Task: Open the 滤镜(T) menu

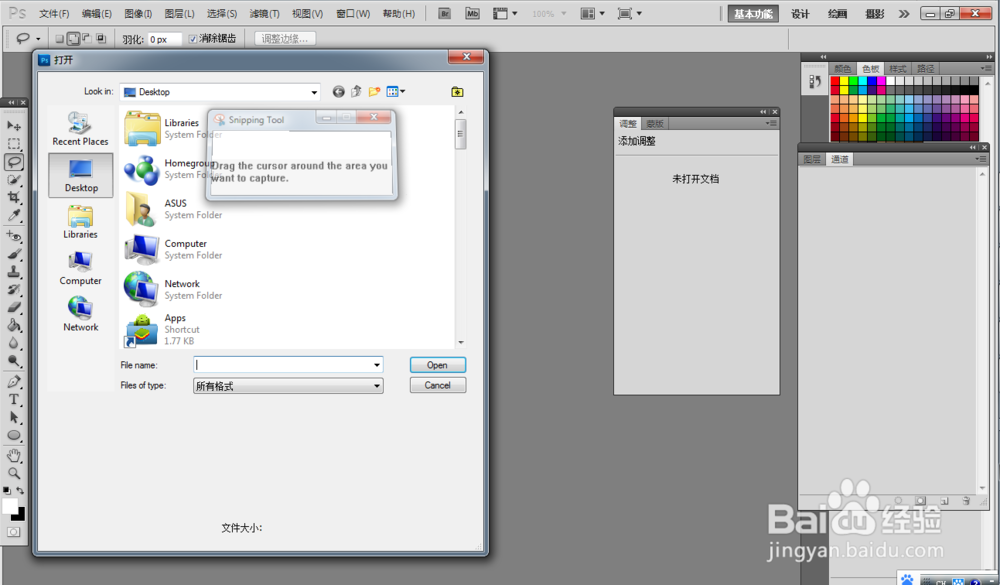Action: tap(264, 13)
